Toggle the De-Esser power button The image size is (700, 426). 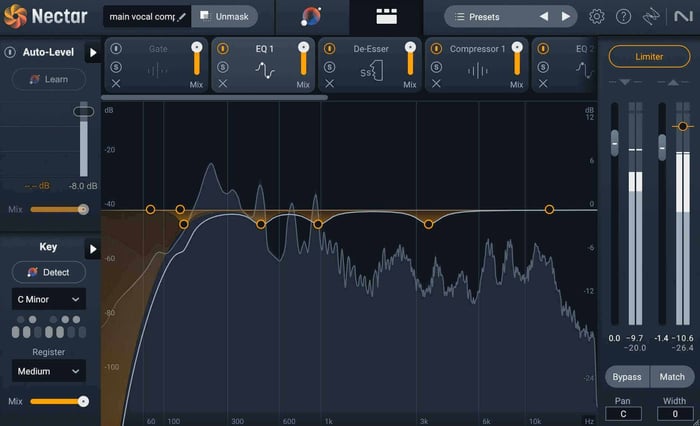tap(329, 48)
